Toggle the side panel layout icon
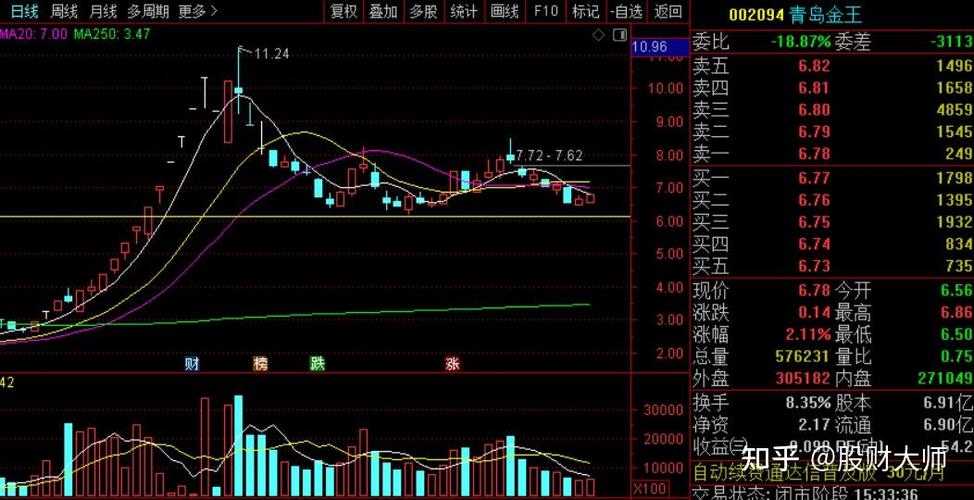Viewport: 974px width, 500px height. tap(620, 35)
